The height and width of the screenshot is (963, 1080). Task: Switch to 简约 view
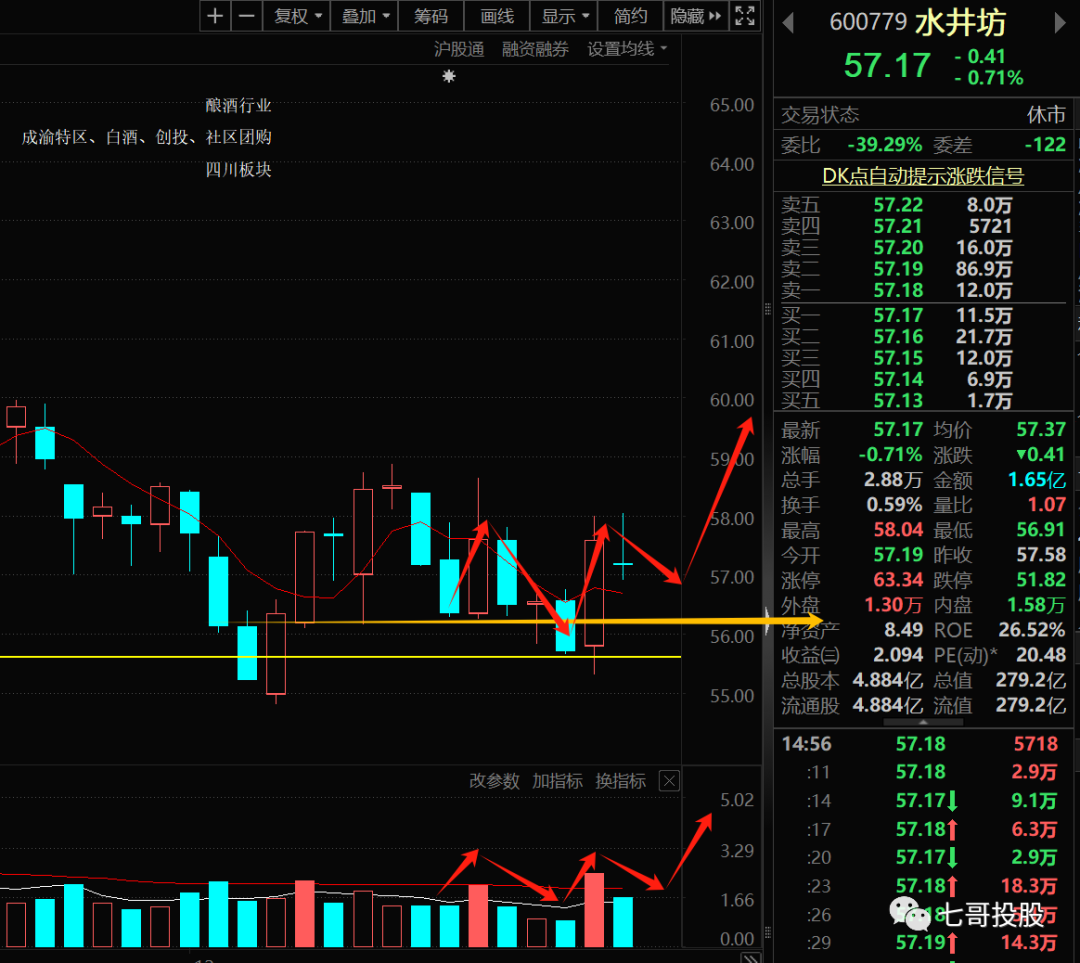pos(630,15)
